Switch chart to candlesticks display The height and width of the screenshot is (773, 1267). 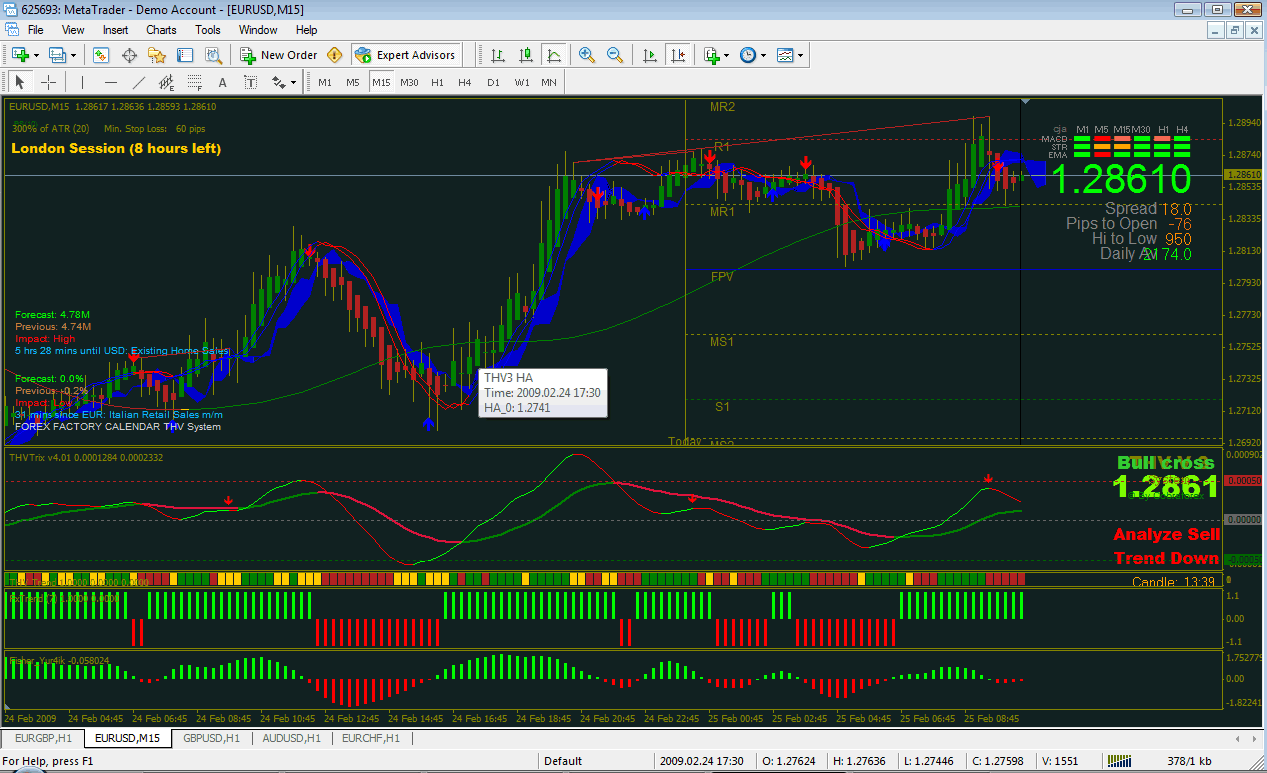click(x=526, y=56)
